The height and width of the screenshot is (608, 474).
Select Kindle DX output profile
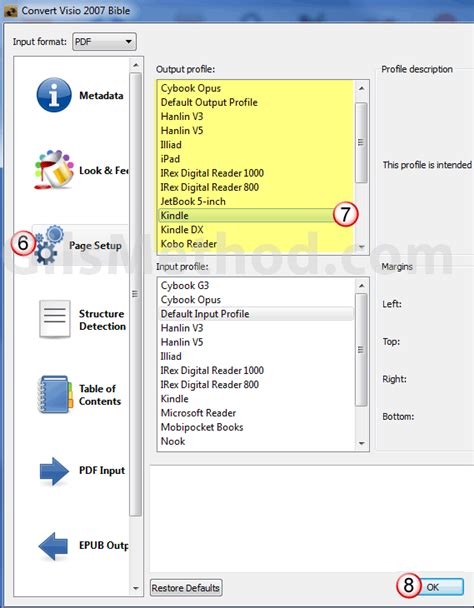pos(256,230)
